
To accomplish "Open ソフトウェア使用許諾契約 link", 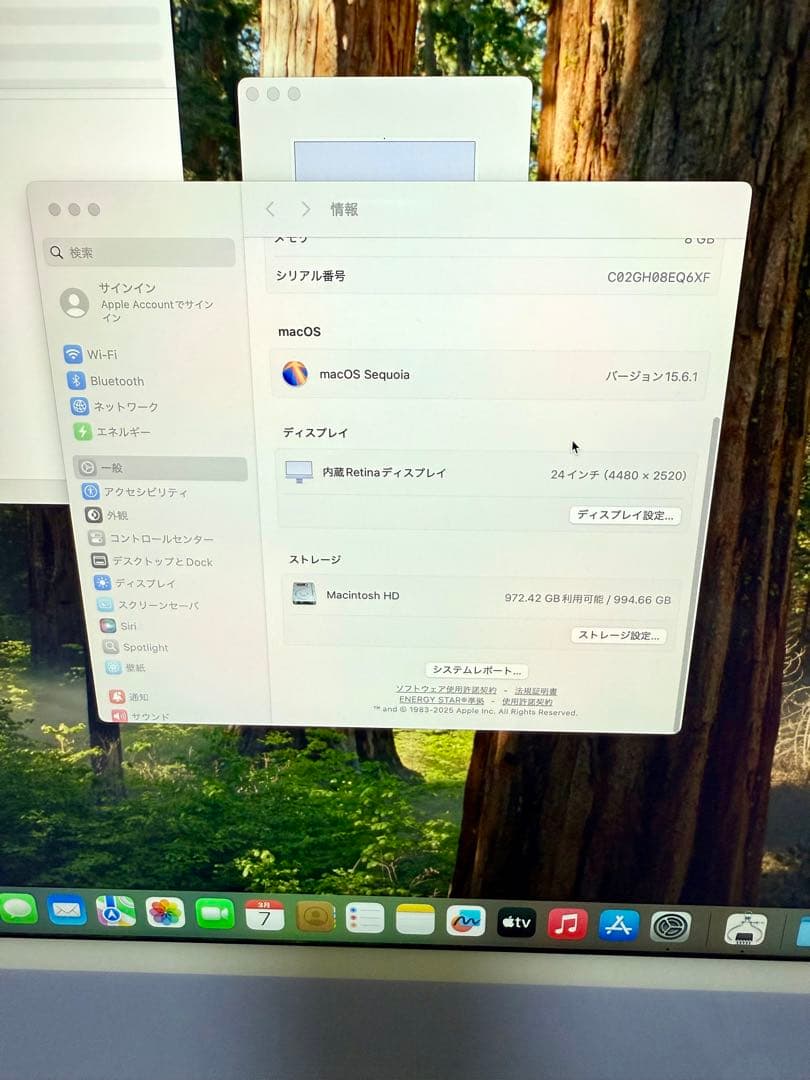I will [x=446, y=689].
